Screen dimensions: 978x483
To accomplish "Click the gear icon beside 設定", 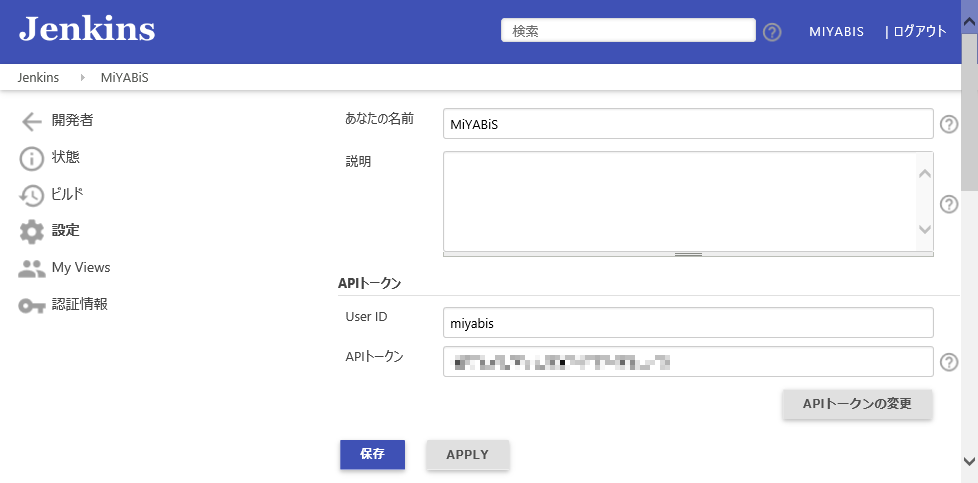I will (32, 232).
